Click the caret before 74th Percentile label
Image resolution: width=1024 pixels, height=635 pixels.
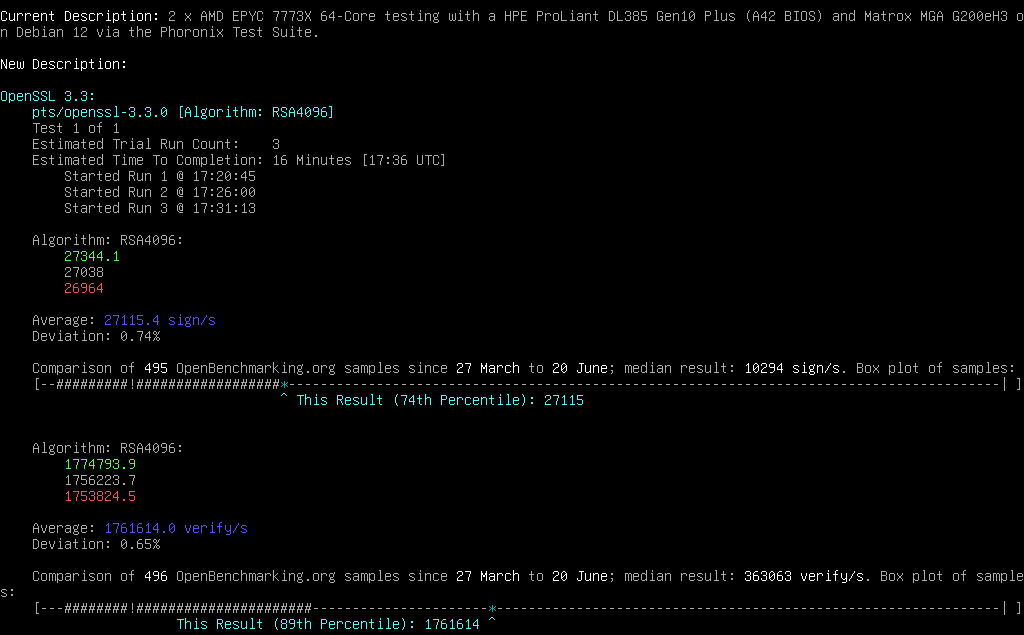pos(284,400)
